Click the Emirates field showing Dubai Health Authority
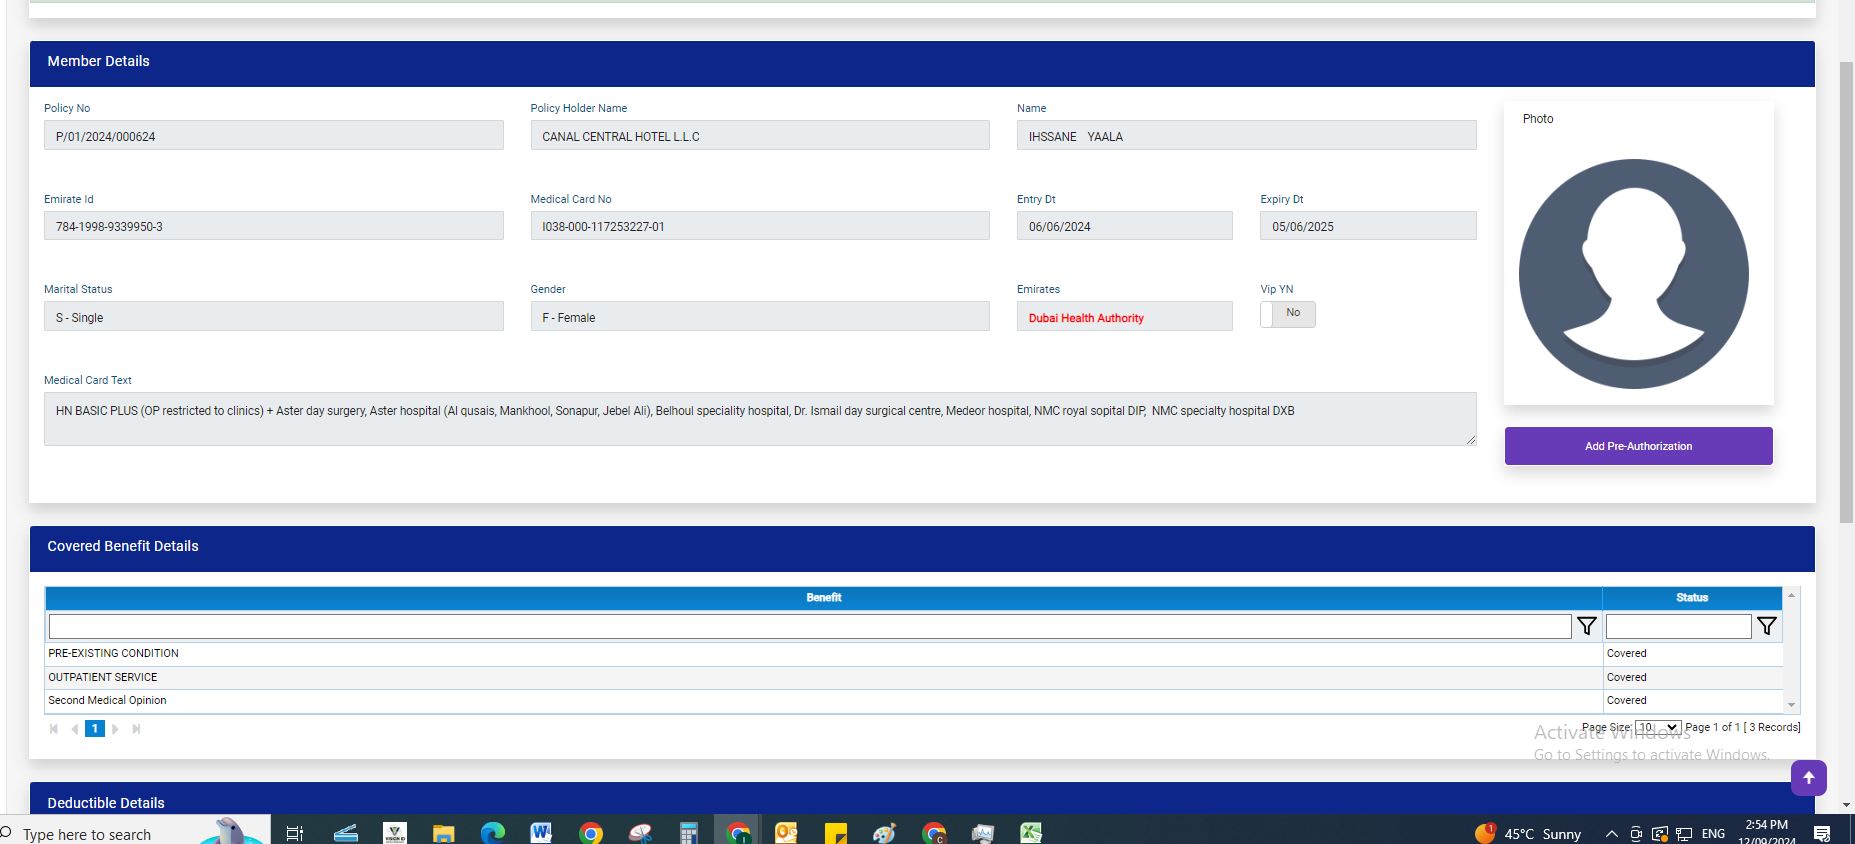The height and width of the screenshot is (844, 1855). (1124, 317)
